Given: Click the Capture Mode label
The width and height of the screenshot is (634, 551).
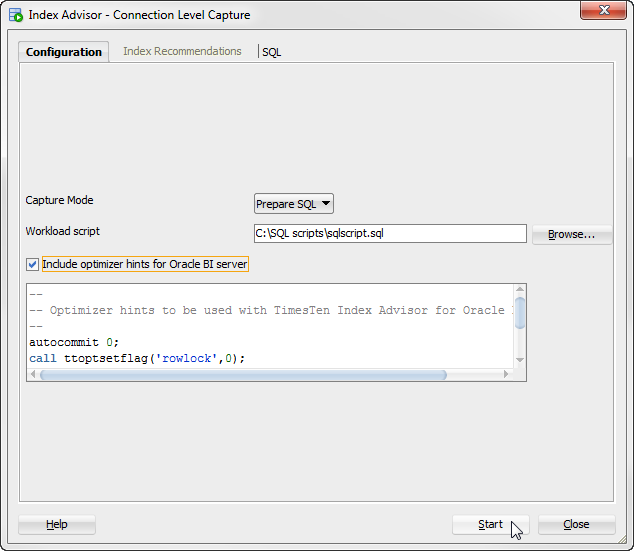Looking at the screenshot, I should coord(59,200).
